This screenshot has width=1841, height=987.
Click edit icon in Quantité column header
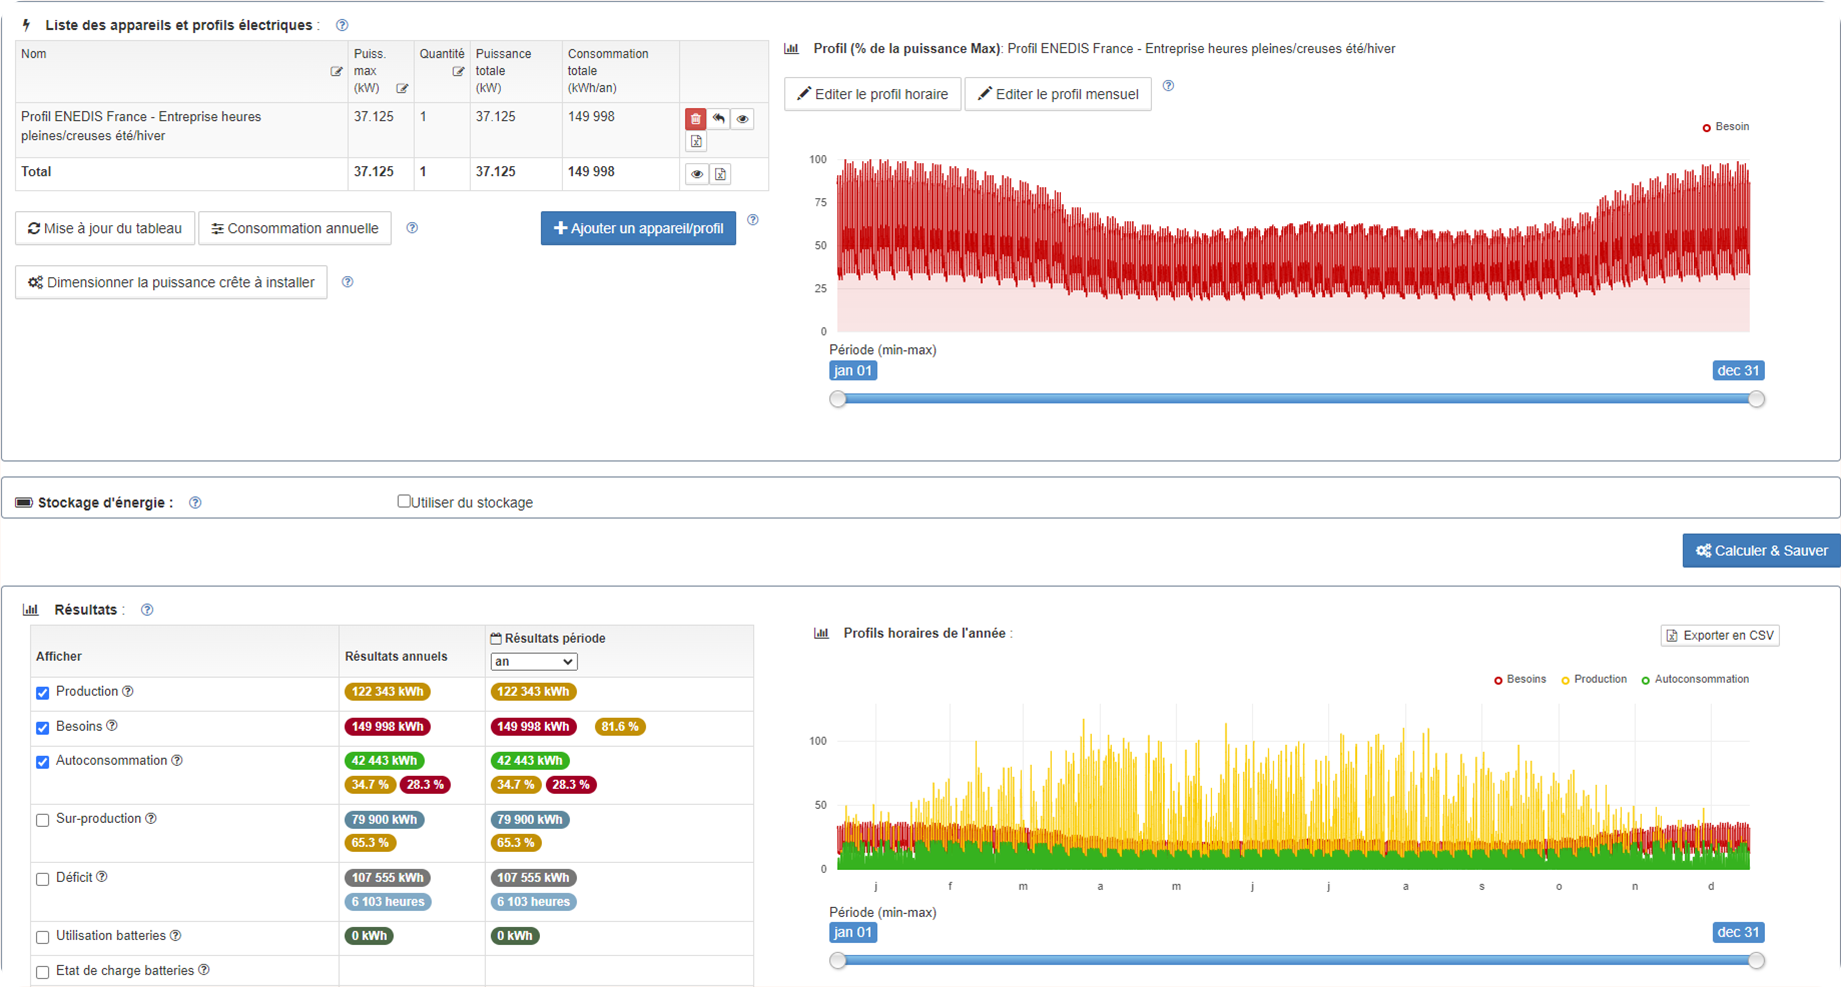point(458,72)
